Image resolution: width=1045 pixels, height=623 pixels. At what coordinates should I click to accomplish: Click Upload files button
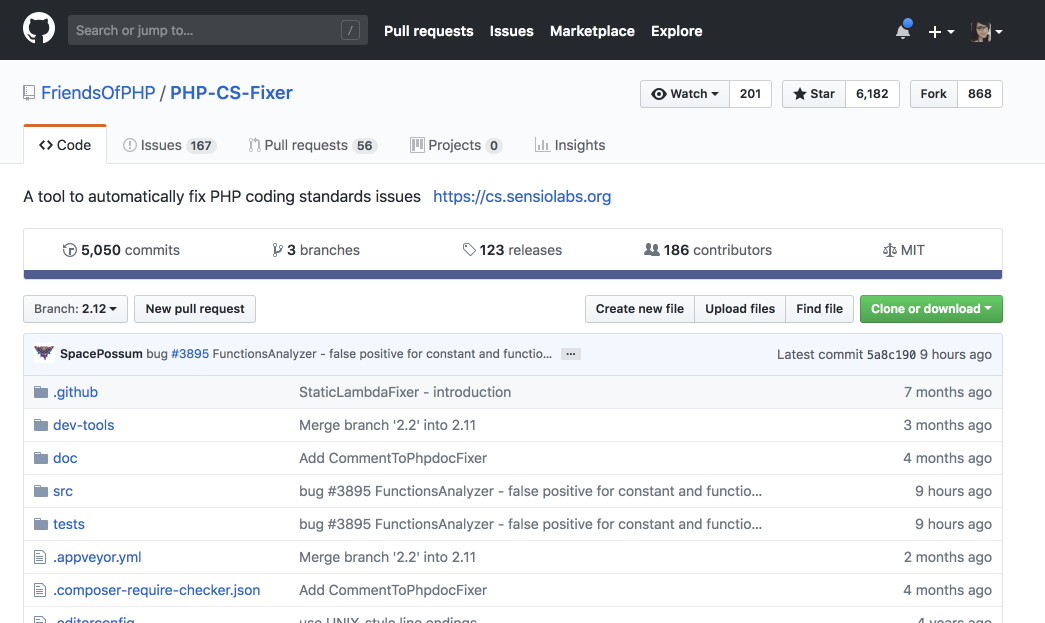[x=740, y=309]
